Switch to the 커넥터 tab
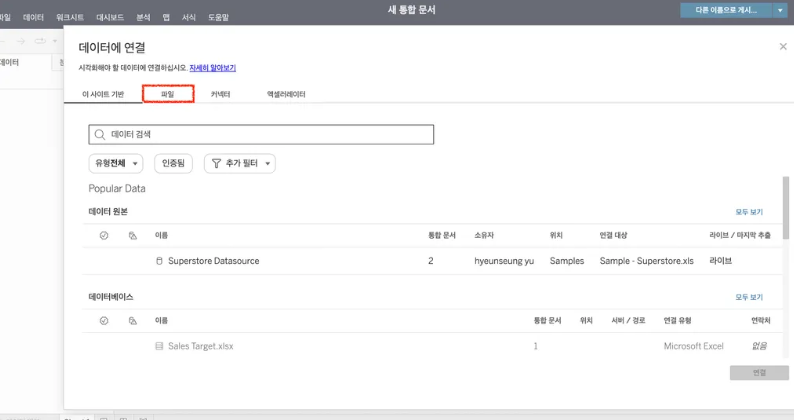The width and height of the screenshot is (794, 420). pyautogui.click(x=220, y=94)
